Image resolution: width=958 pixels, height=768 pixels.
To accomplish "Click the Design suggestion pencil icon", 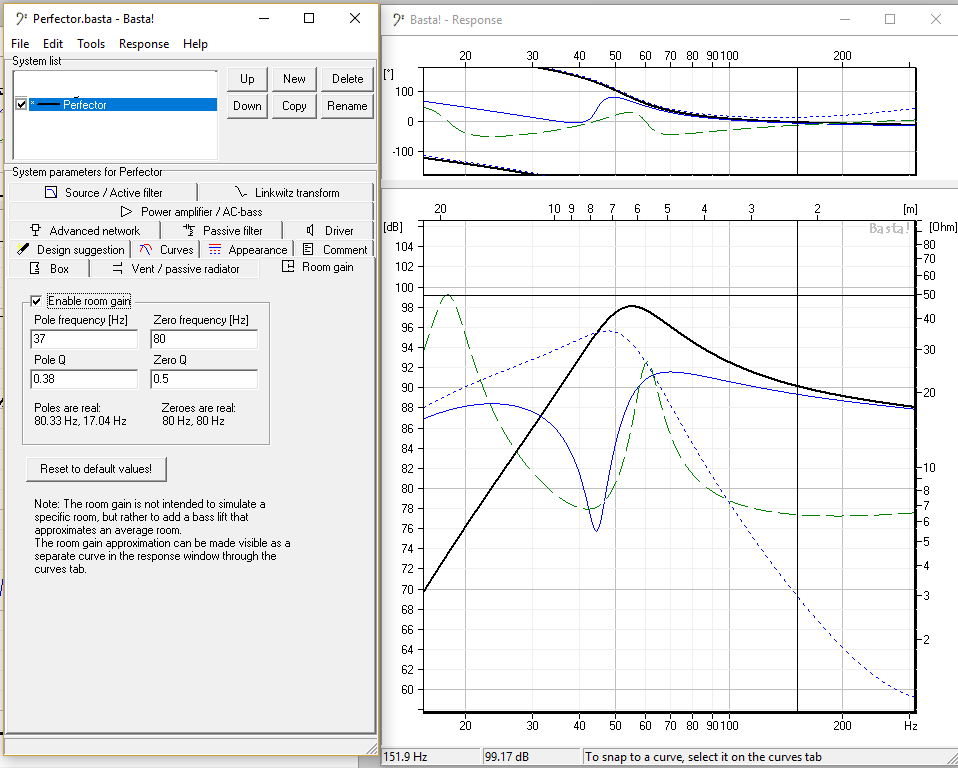I will click(x=23, y=249).
